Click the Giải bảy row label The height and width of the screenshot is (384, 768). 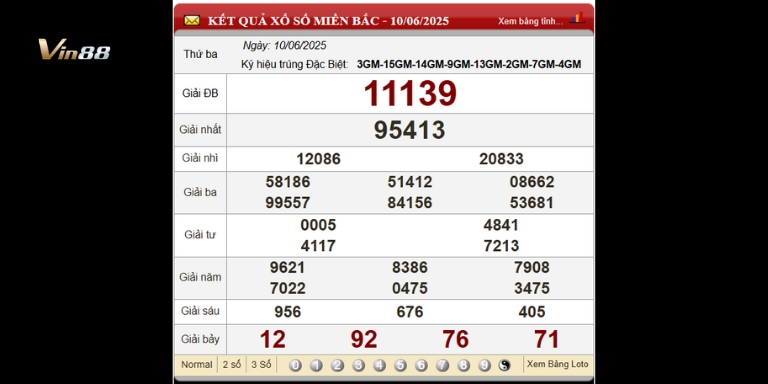tap(200, 339)
